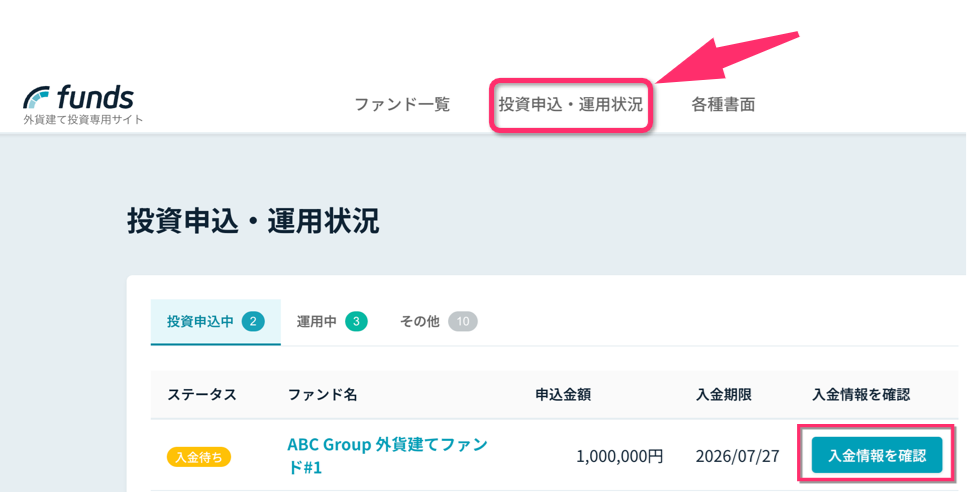
Task: Click the count badge 2 on 投資申込中
Action: coord(253,321)
